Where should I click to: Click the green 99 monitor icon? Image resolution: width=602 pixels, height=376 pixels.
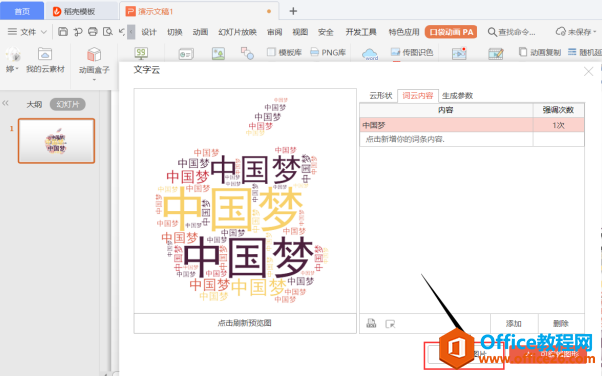click(x=141, y=53)
